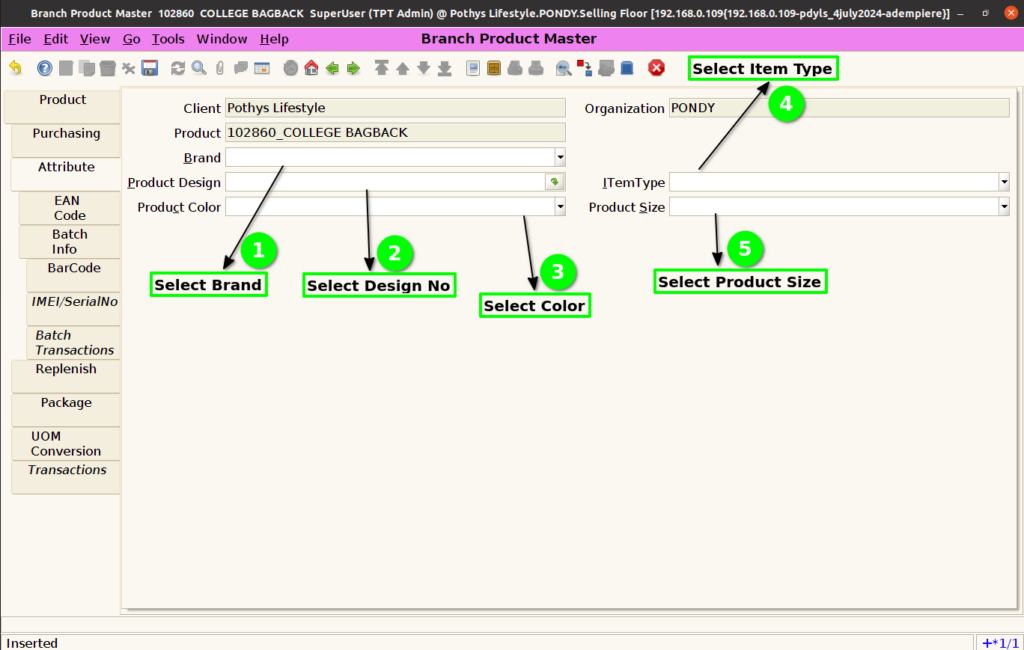Click the Product Design lookup button

coord(554,182)
